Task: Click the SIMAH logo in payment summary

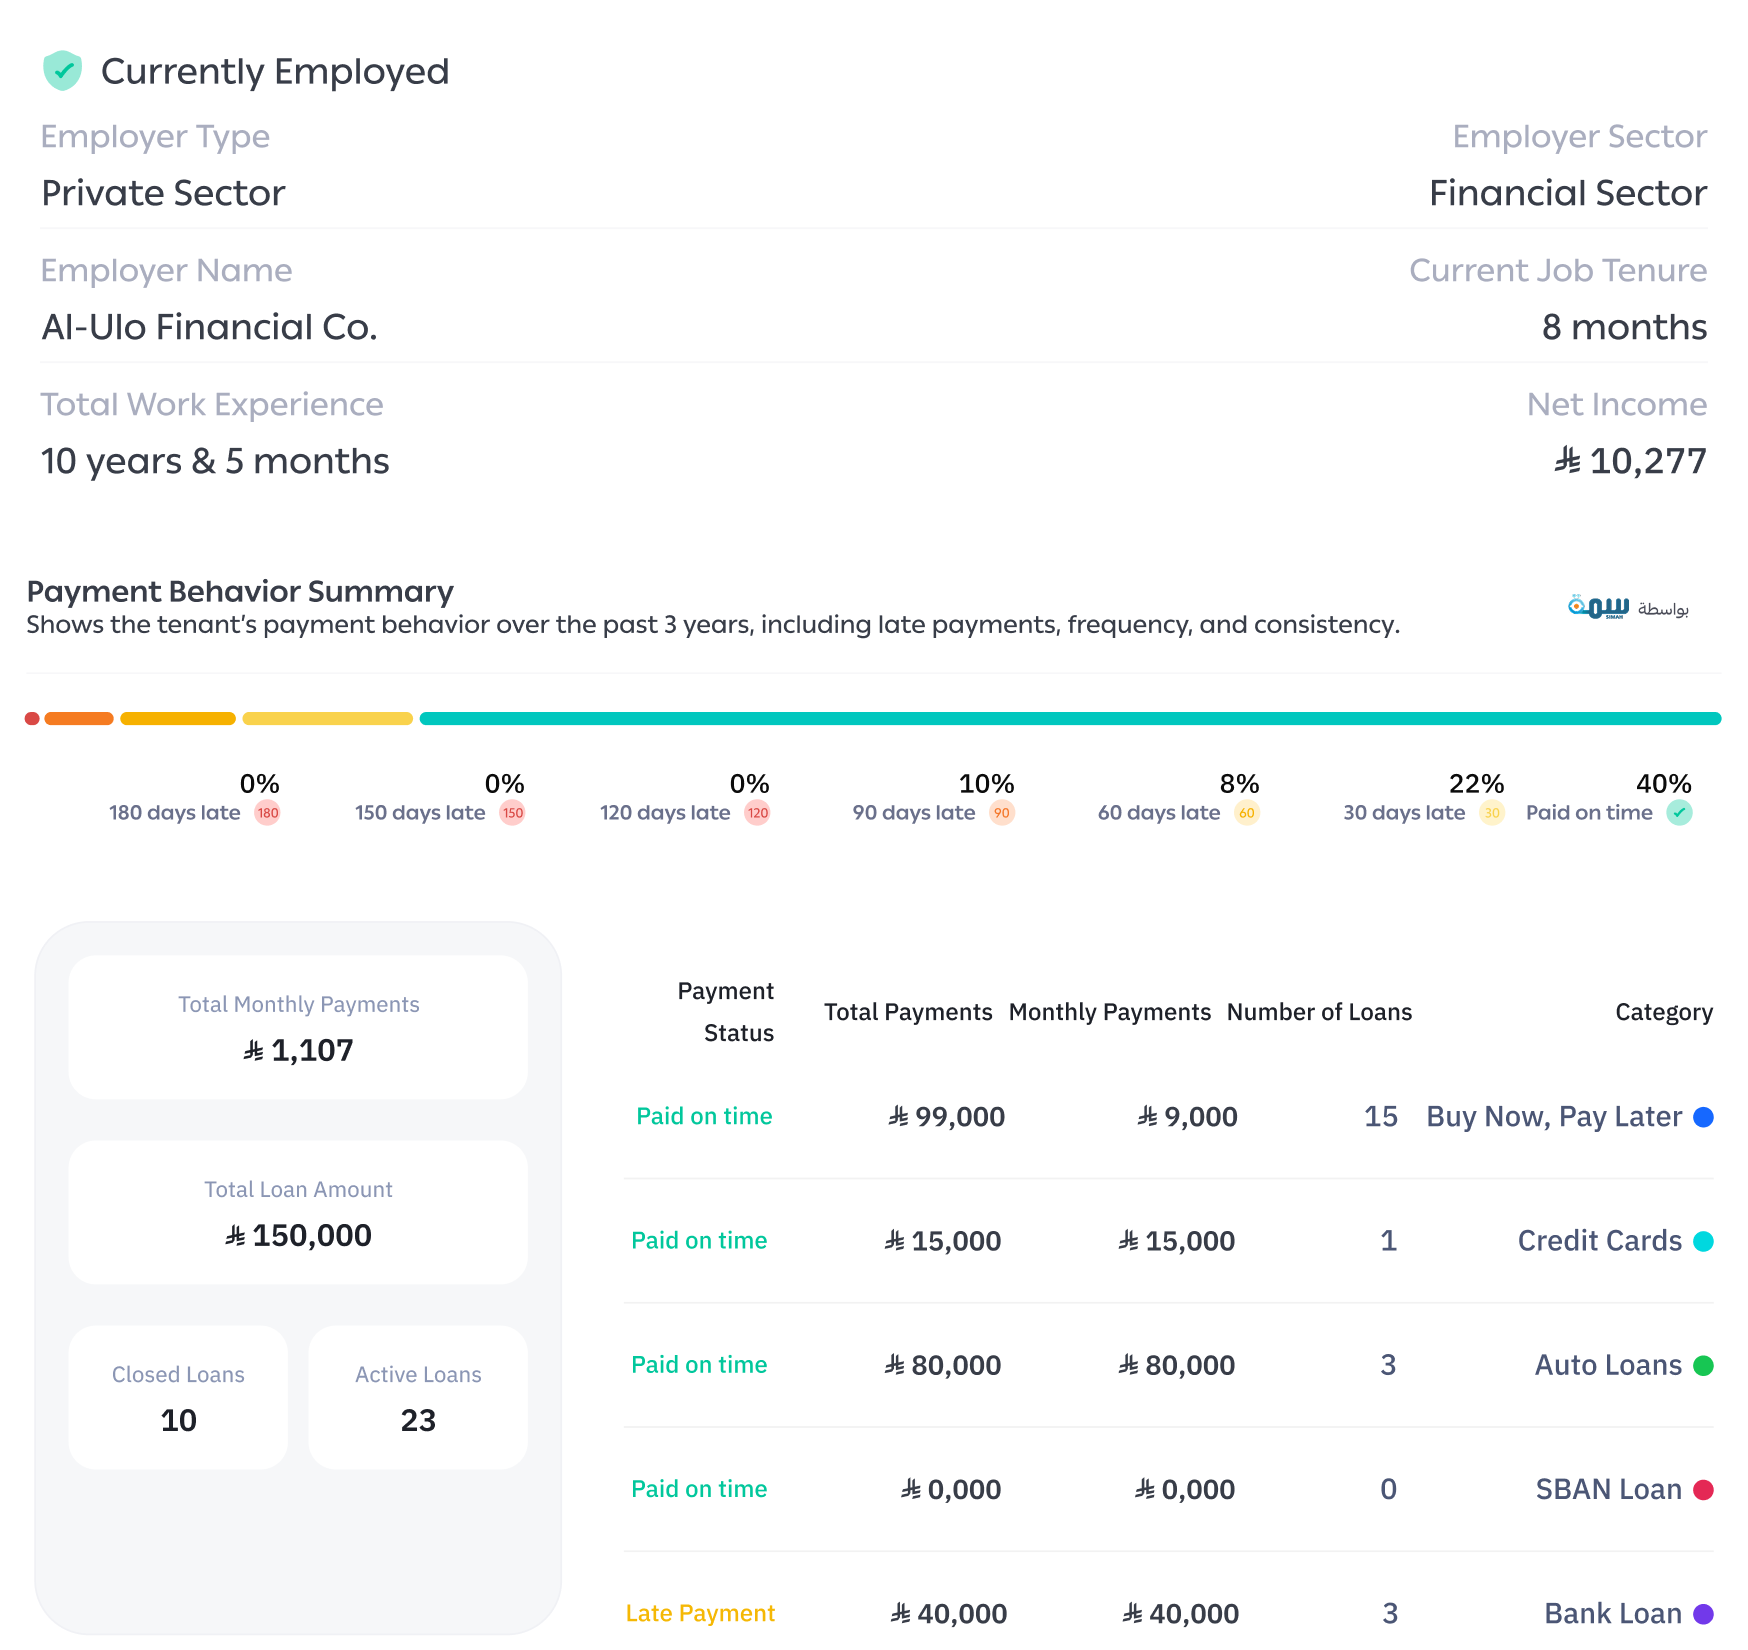Action: (x=1598, y=607)
